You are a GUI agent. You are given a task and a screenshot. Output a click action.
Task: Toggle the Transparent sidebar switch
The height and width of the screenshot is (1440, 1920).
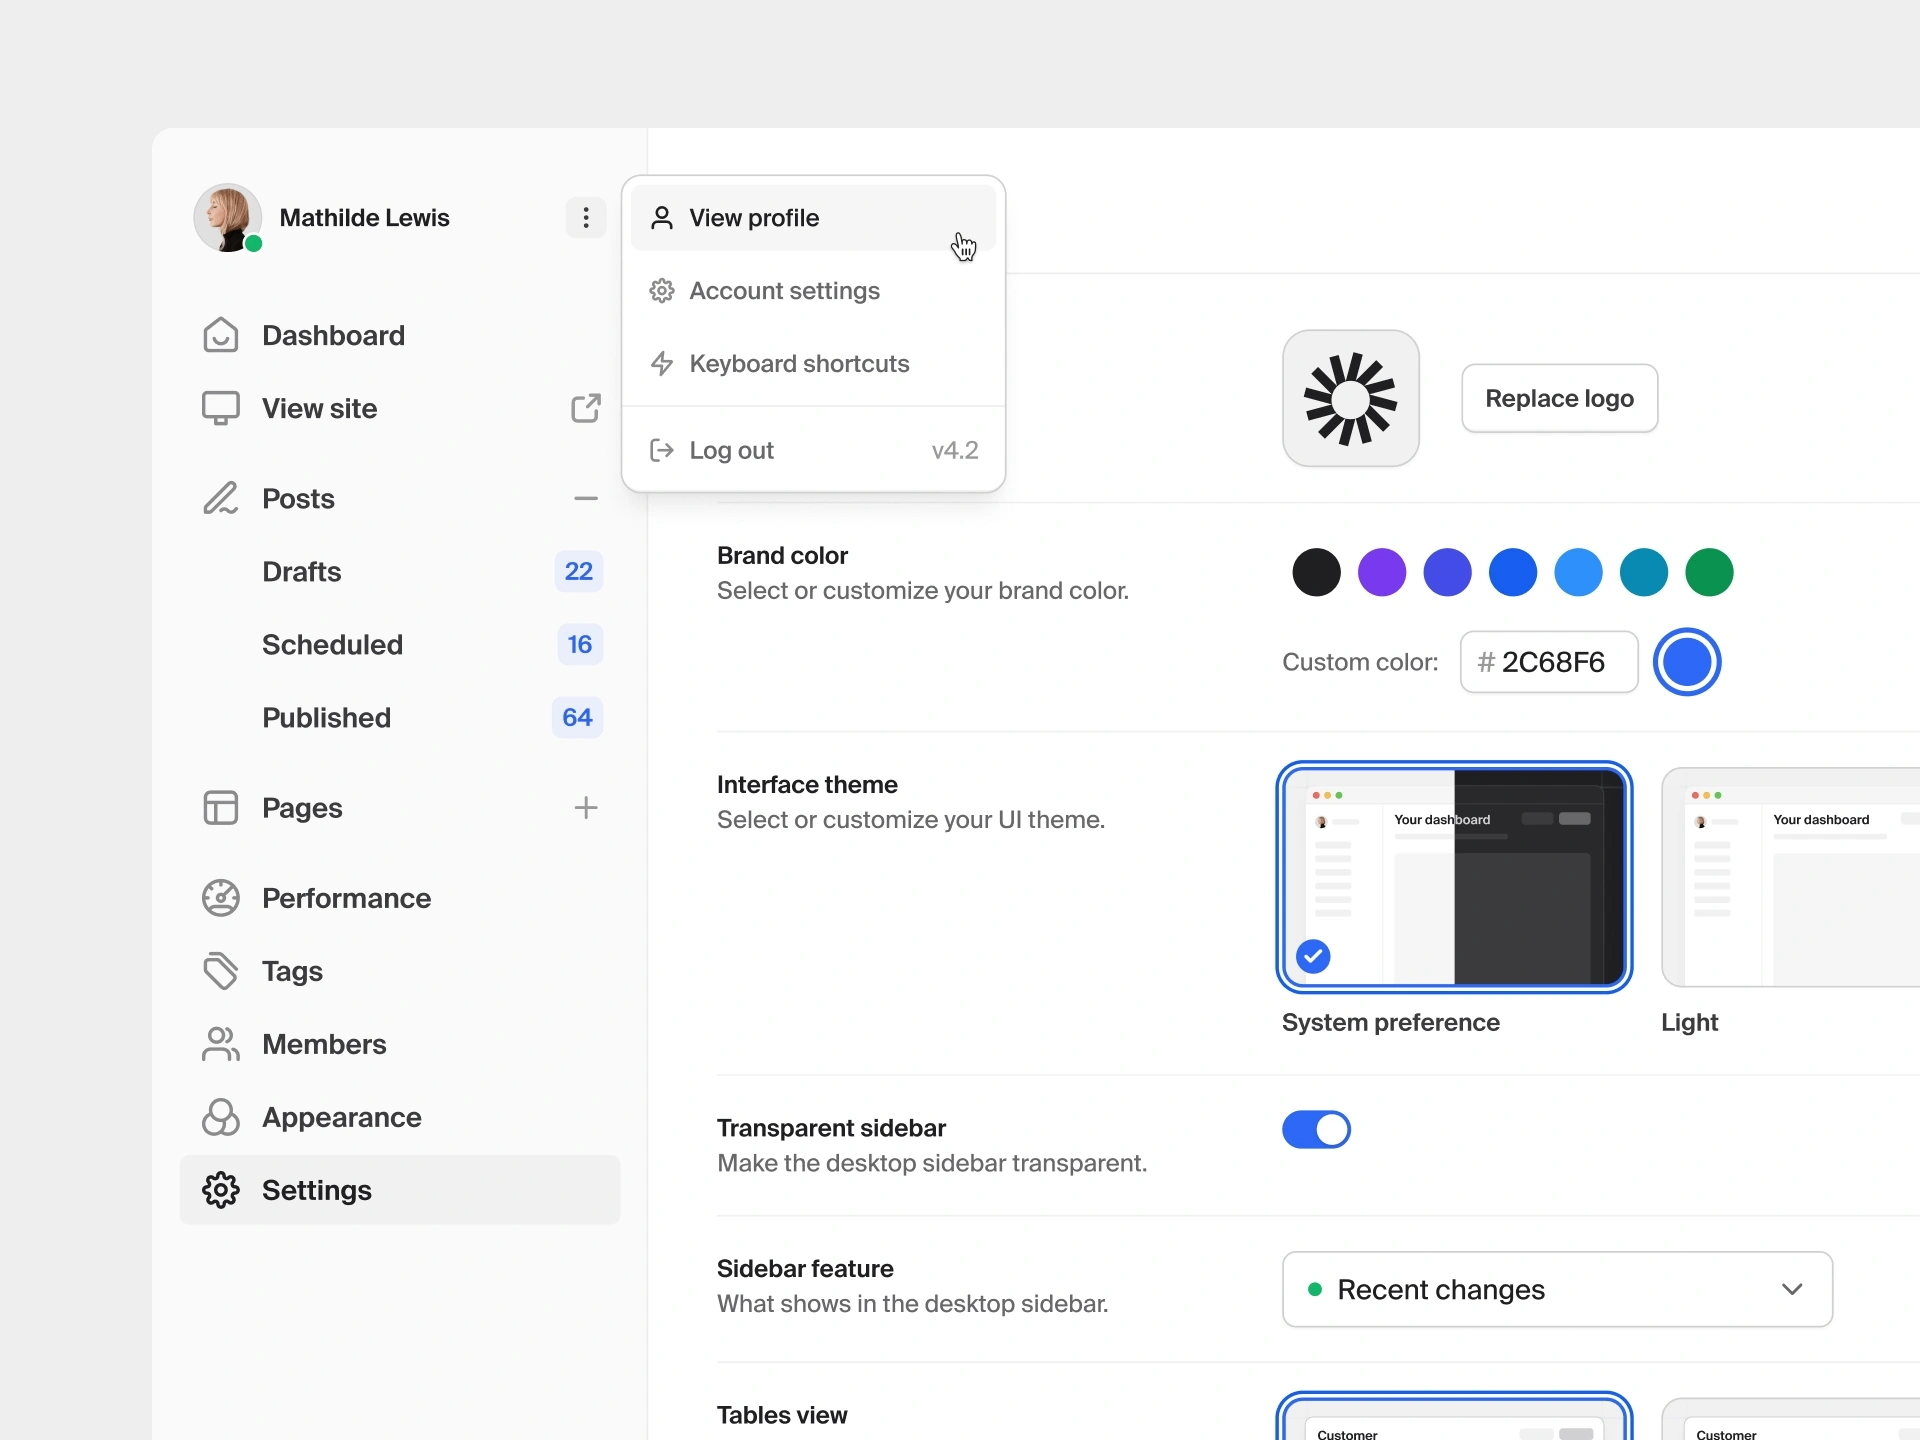(1315, 1128)
